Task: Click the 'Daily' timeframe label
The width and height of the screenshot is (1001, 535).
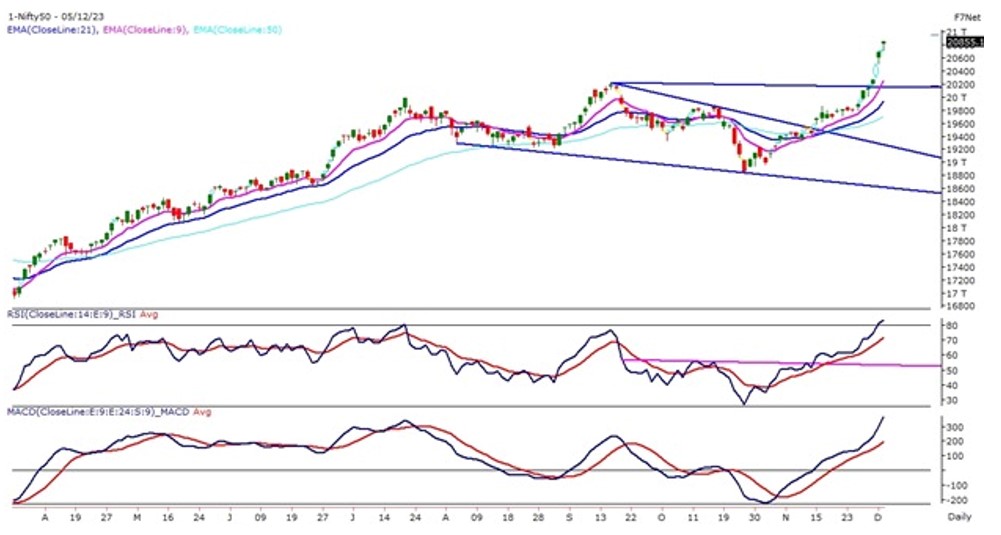Action: 959,516
